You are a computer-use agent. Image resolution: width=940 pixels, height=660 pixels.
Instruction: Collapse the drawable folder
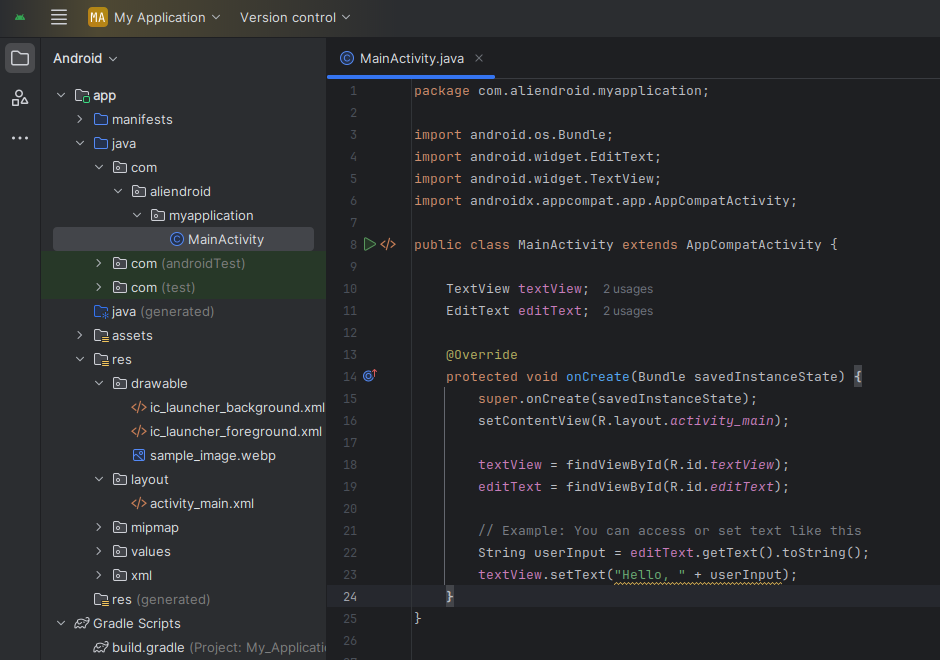tap(99, 383)
